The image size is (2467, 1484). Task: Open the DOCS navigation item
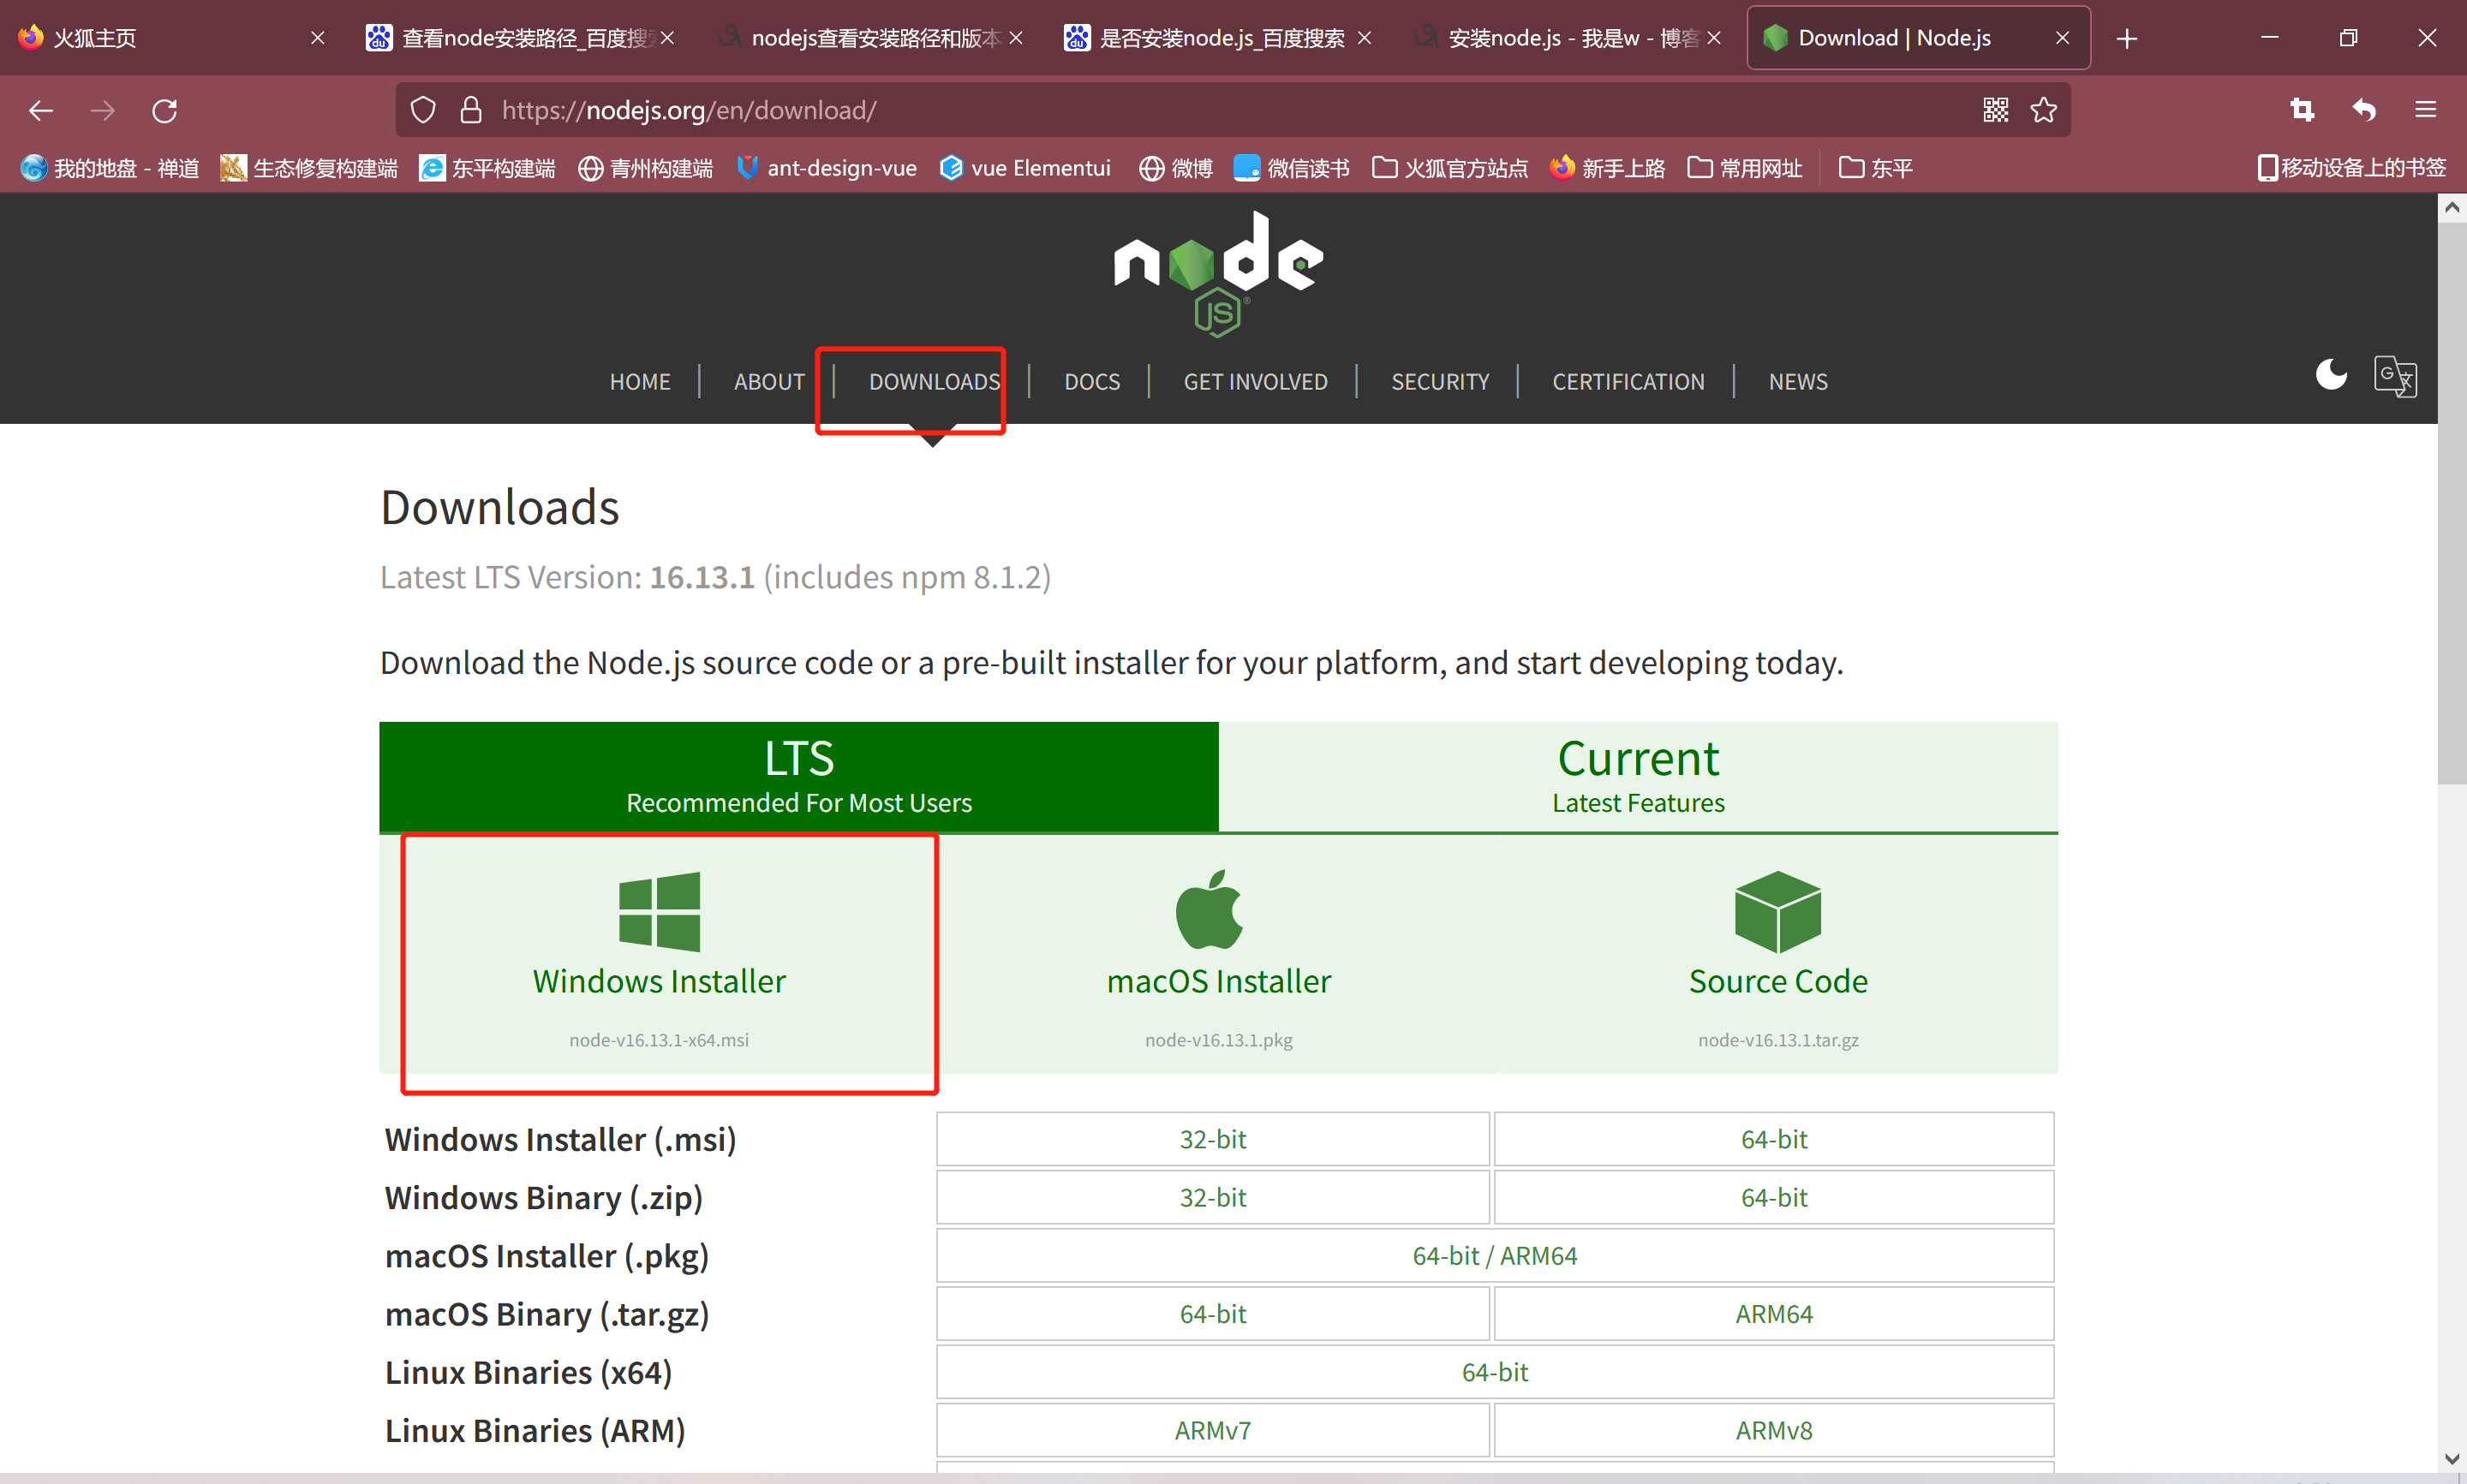point(1091,381)
